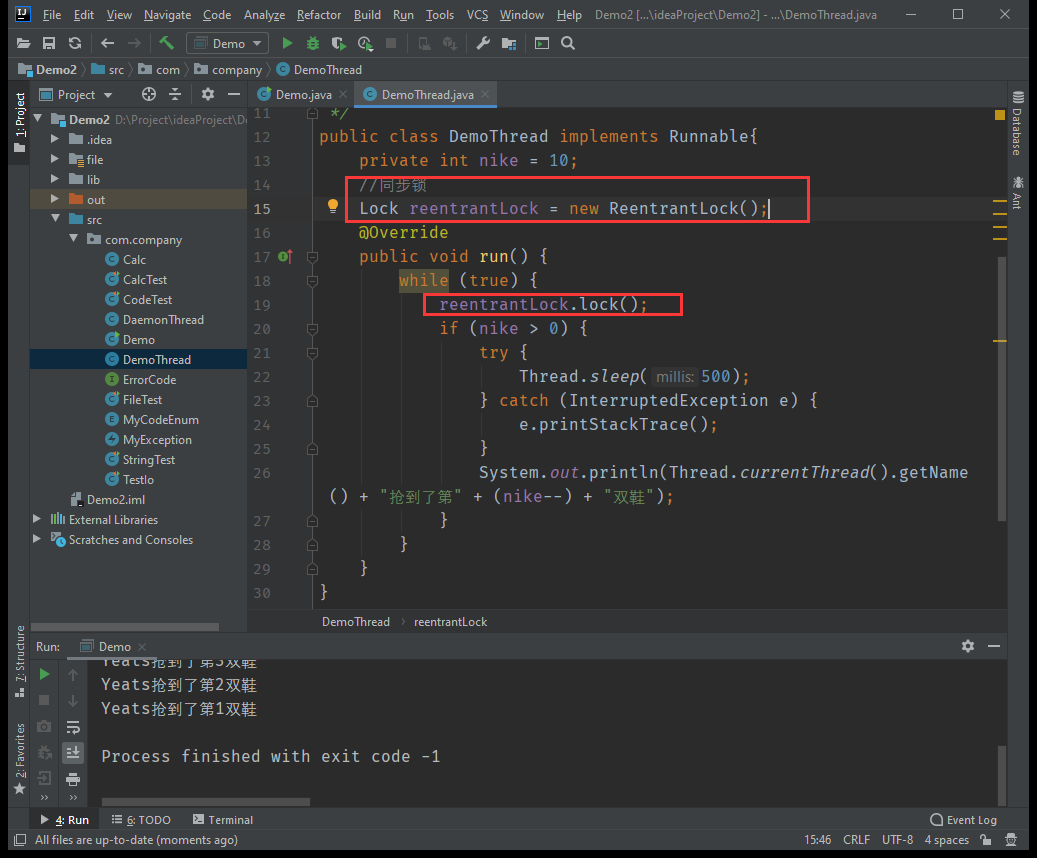
Task: Toggle soft-wrap in Run console
Action: [x=73, y=727]
